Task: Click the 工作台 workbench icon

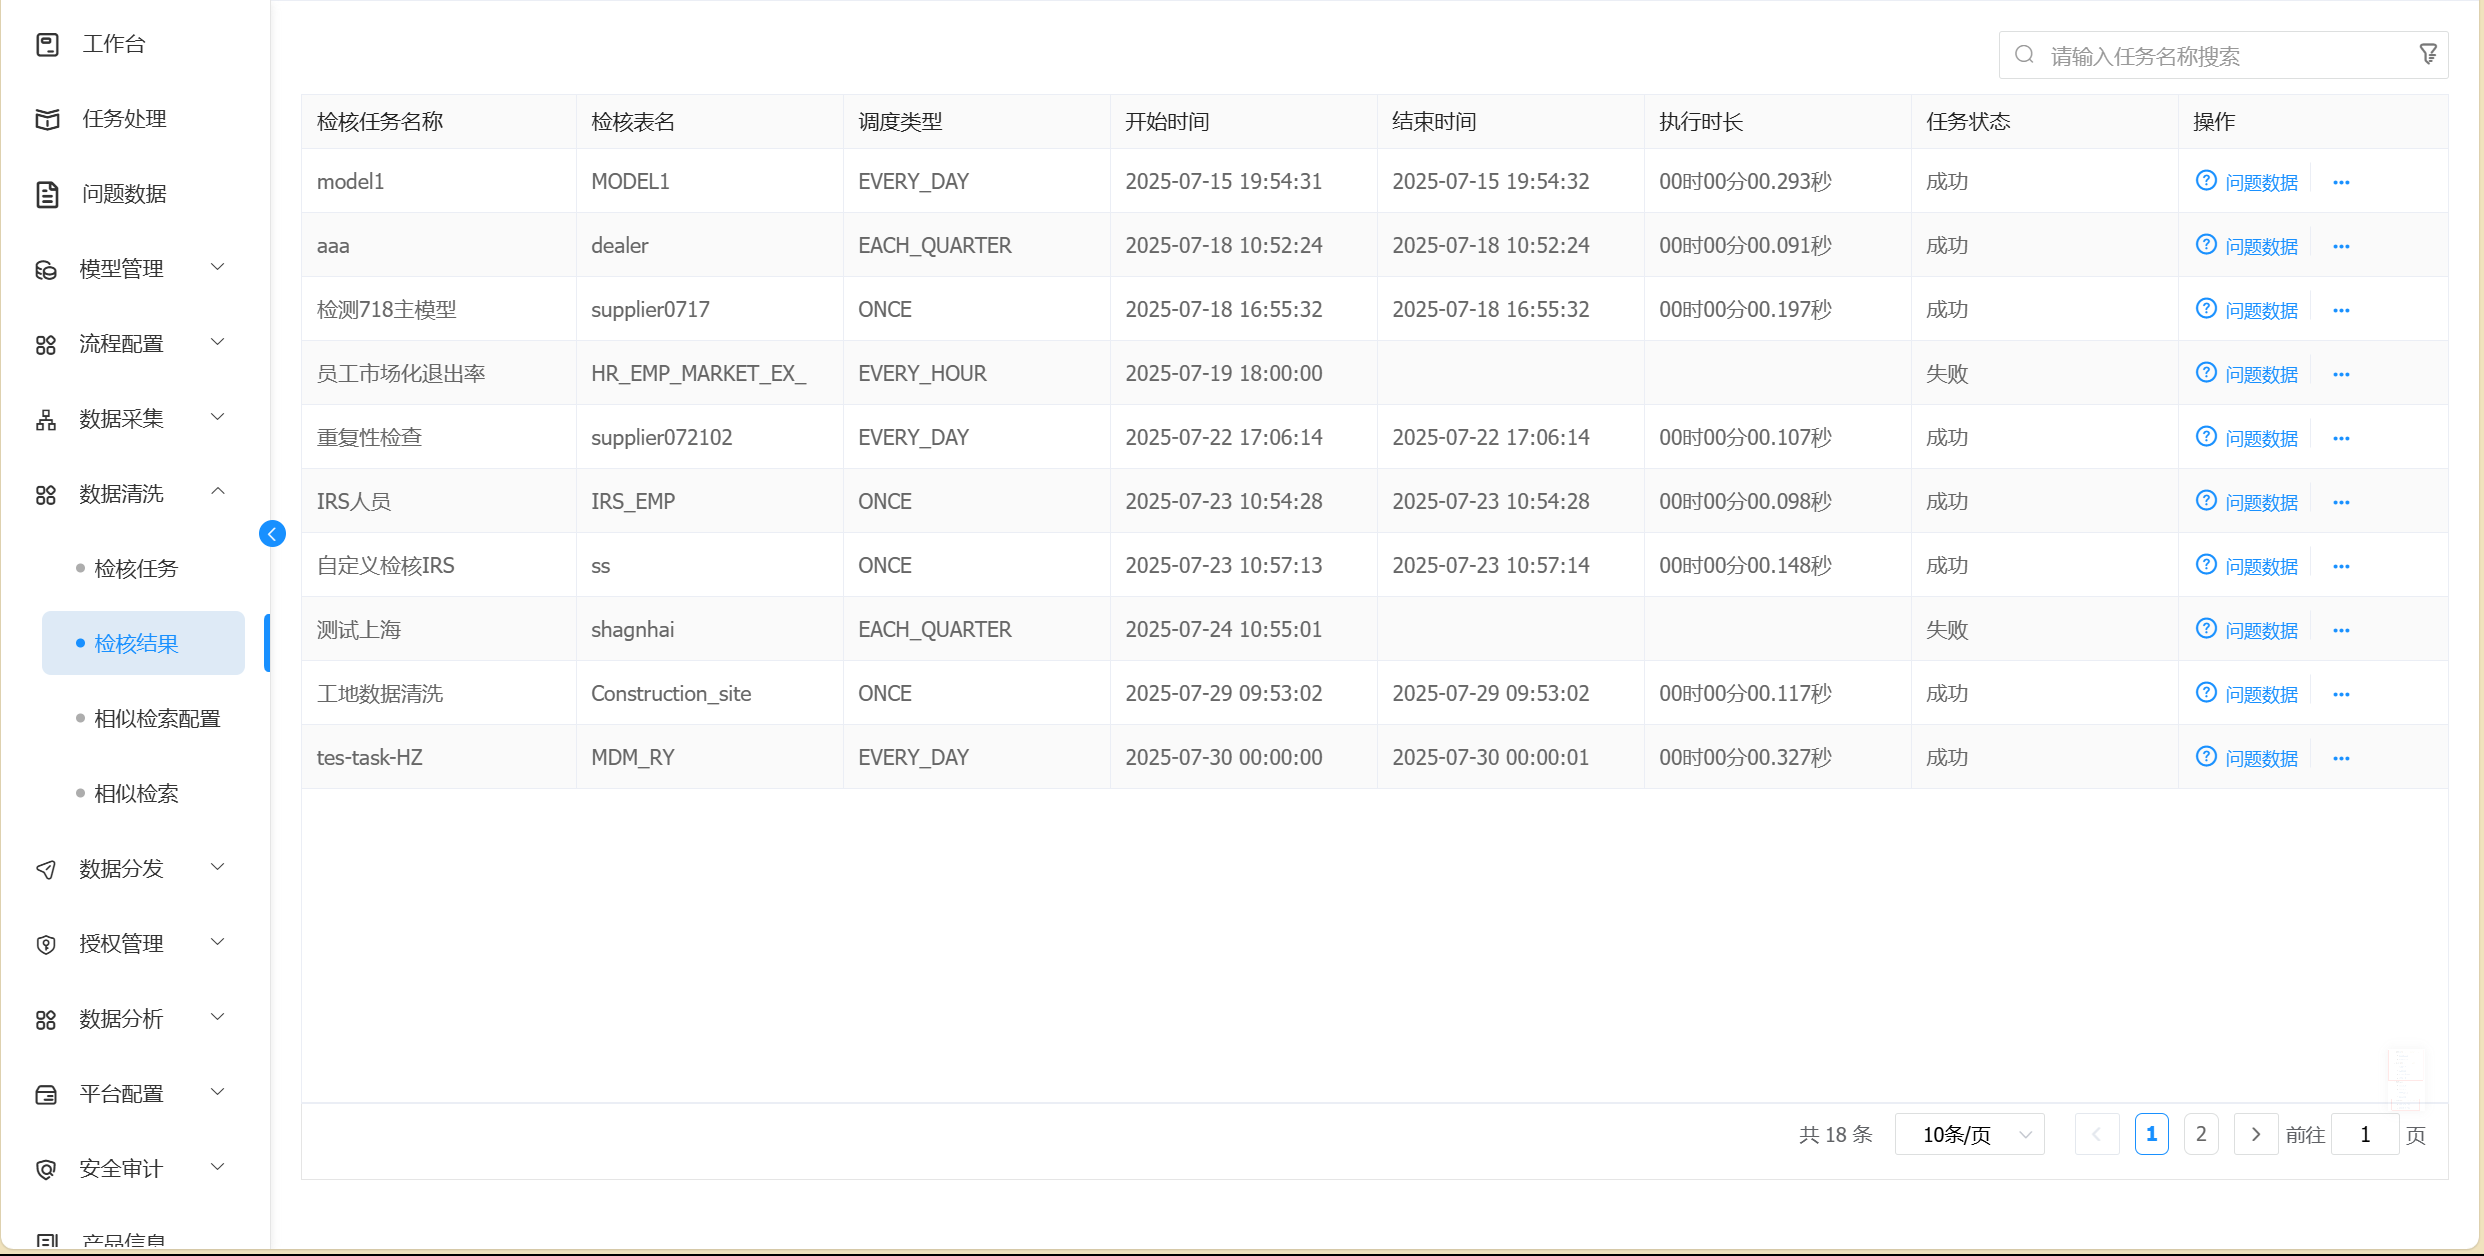Action: click(47, 44)
